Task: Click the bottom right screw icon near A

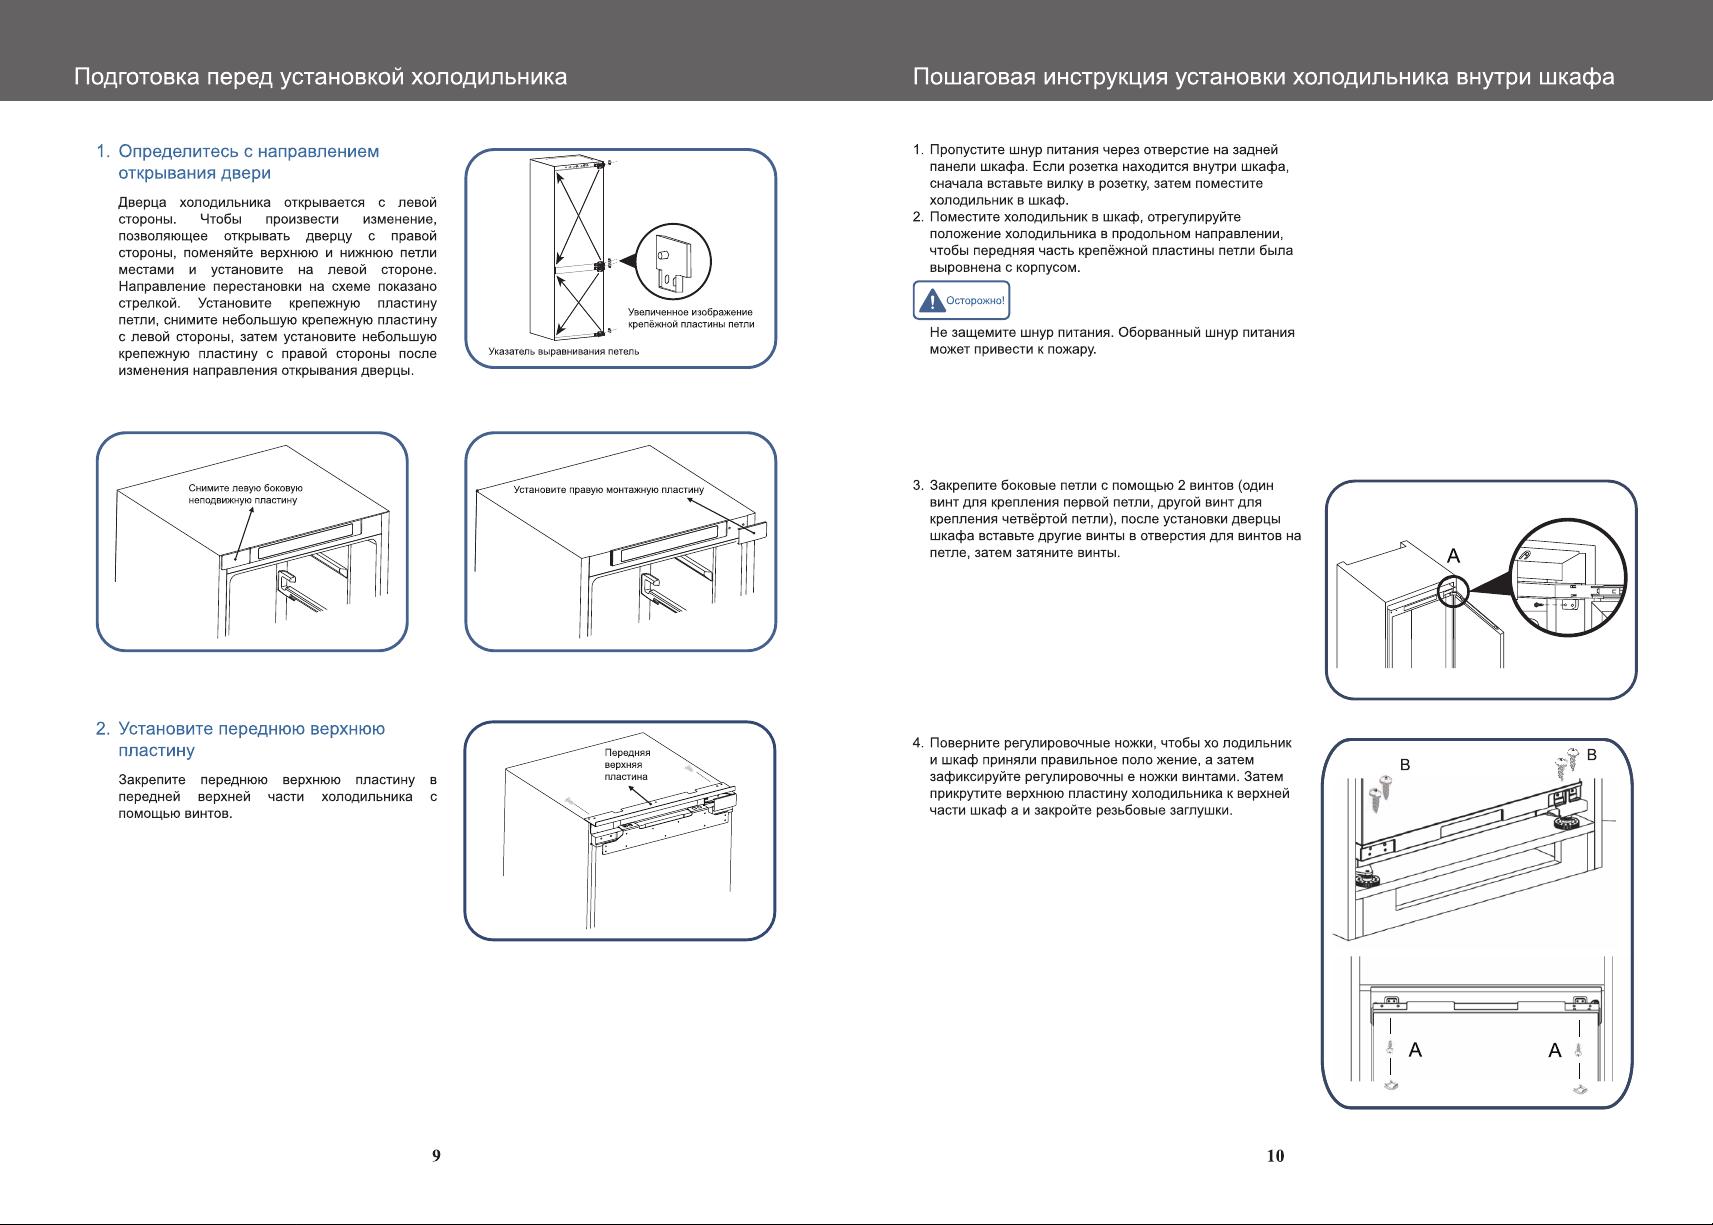Action: 1578,1050
